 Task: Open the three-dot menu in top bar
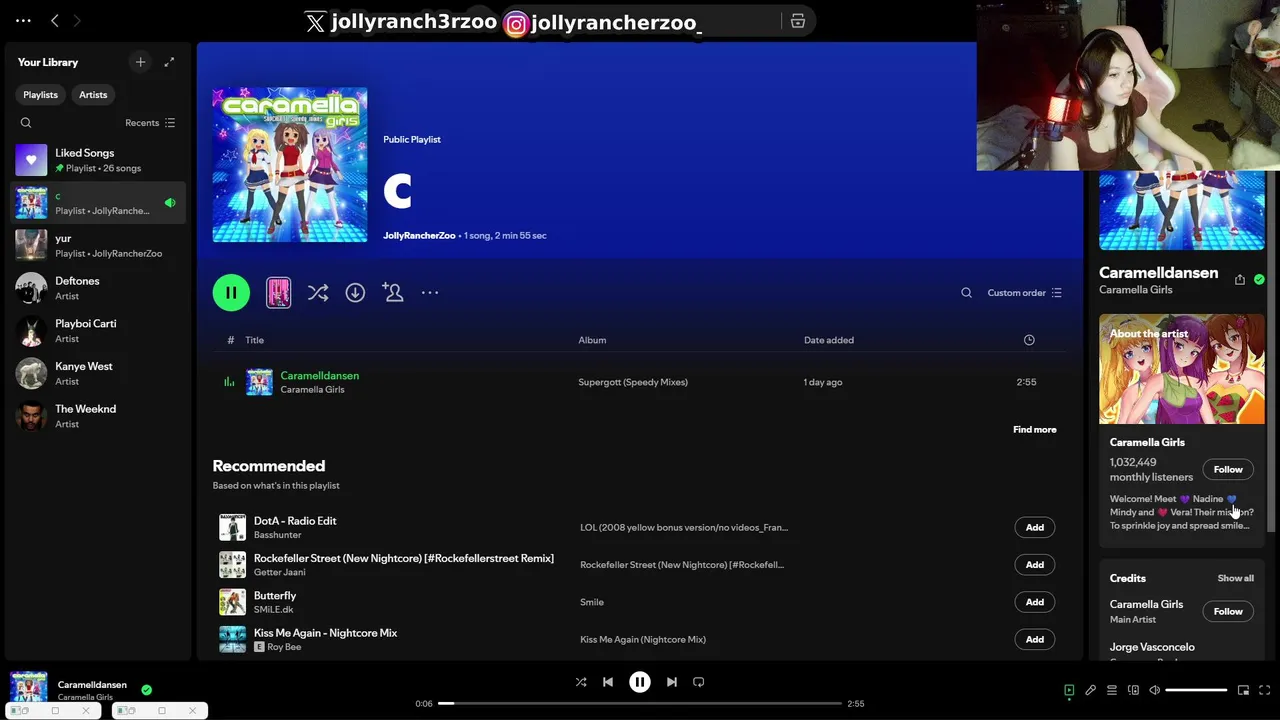click(23, 20)
